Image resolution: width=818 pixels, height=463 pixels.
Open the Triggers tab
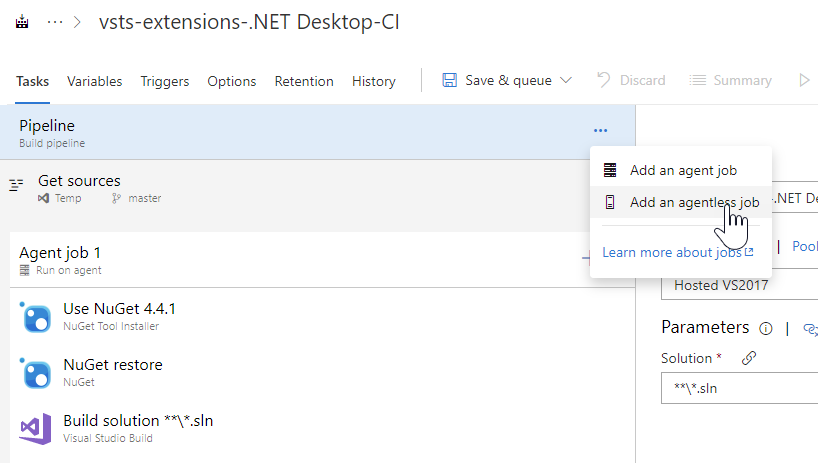[164, 81]
